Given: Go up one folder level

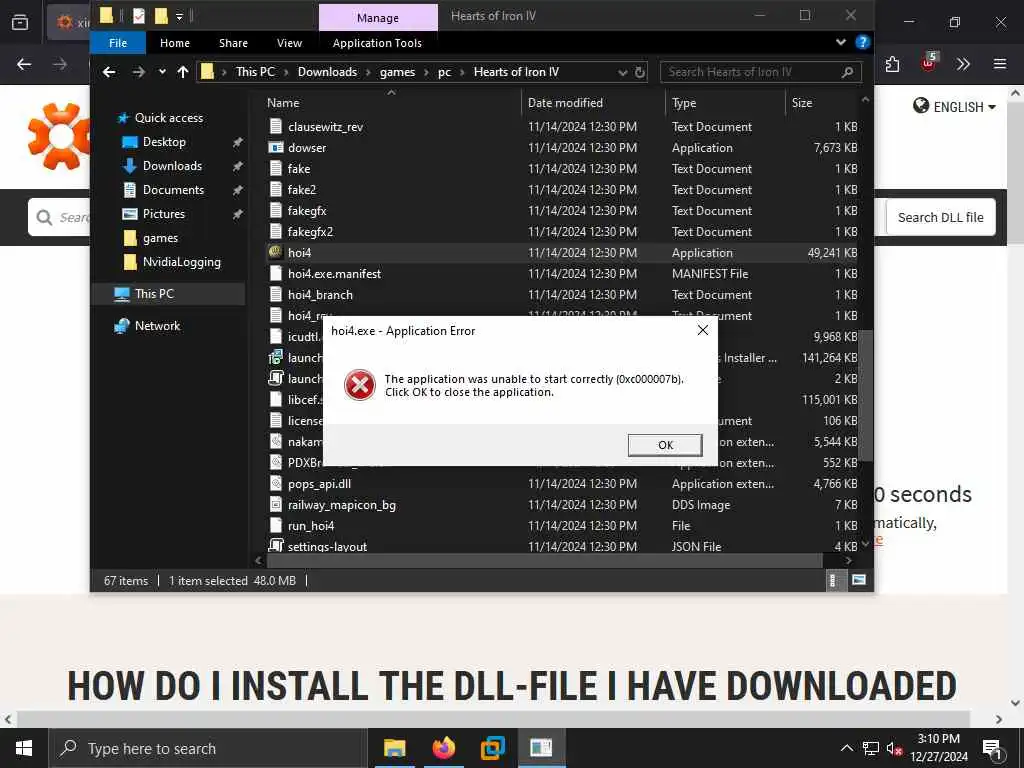Looking at the screenshot, I should (x=183, y=72).
